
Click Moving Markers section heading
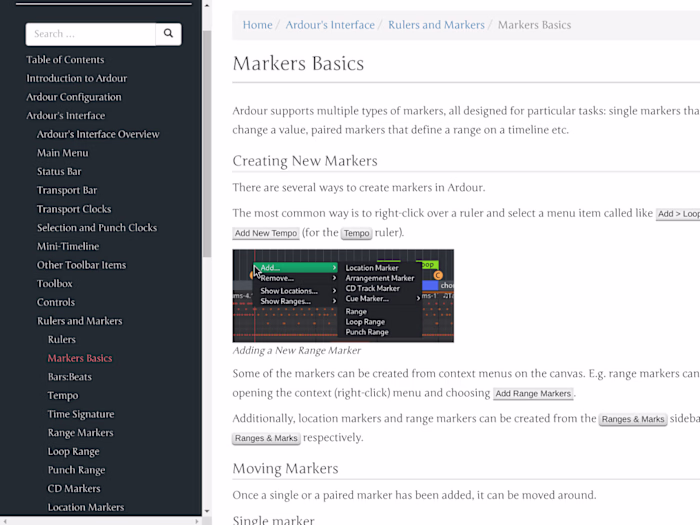coord(285,468)
